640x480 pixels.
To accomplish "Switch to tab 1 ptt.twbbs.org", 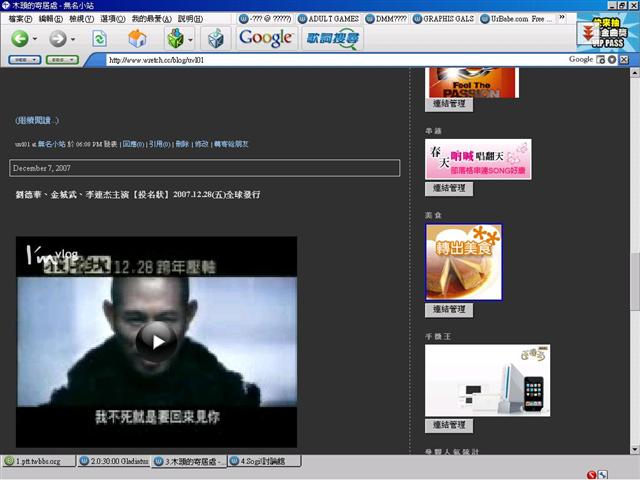I will [38, 461].
